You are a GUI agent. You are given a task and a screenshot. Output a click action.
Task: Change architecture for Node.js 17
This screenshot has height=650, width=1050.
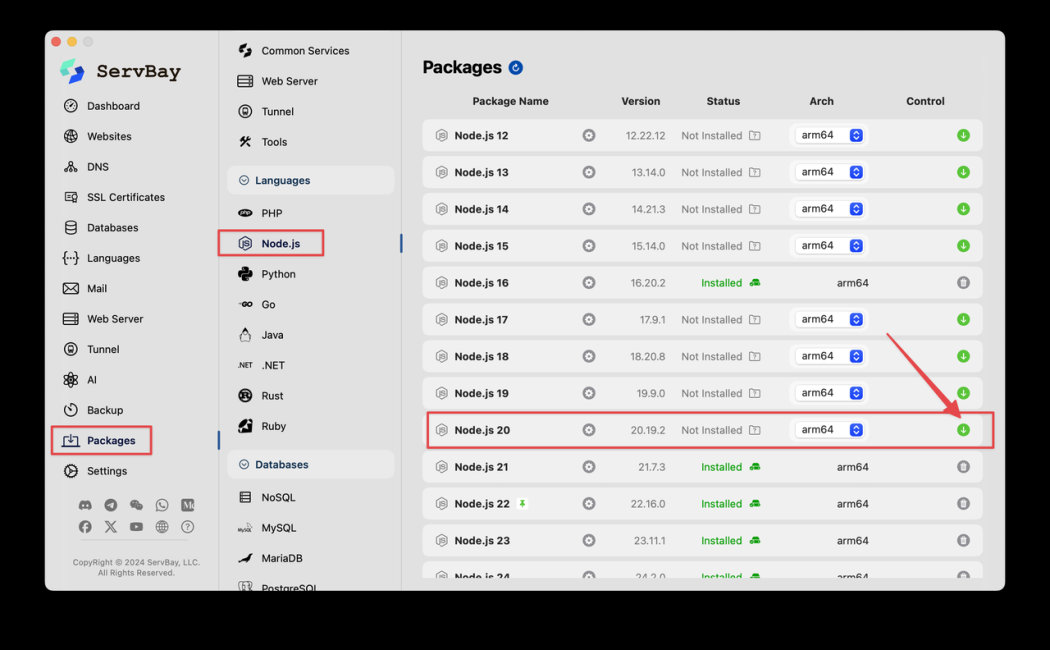tap(829, 319)
